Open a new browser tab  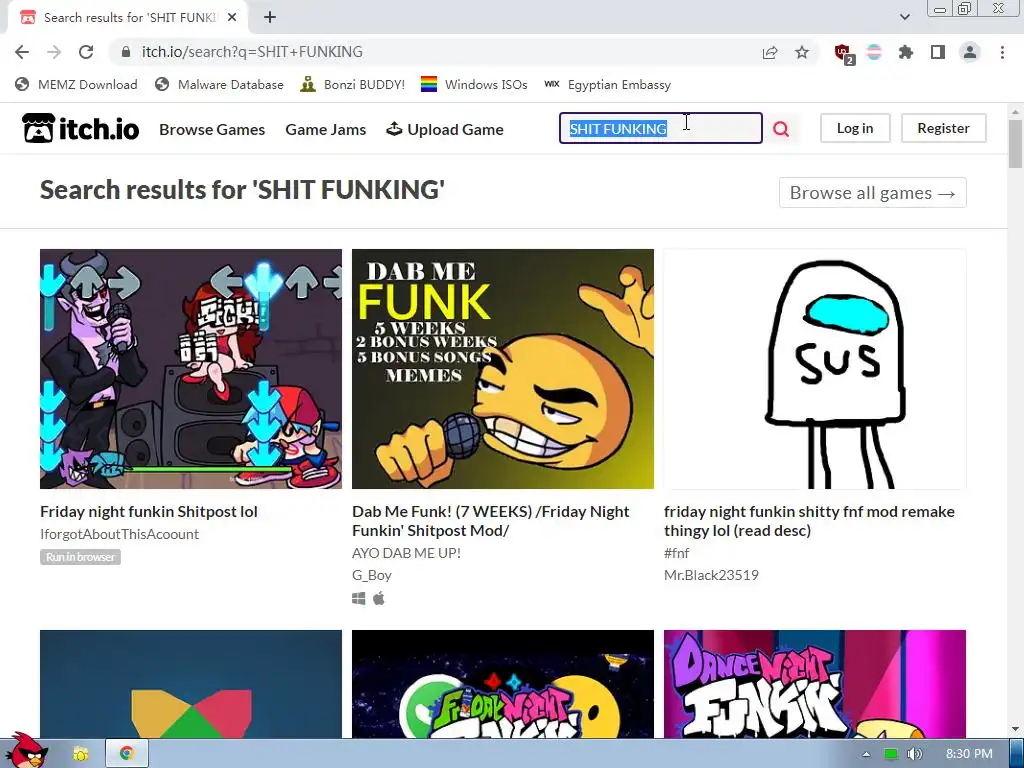(270, 18)
